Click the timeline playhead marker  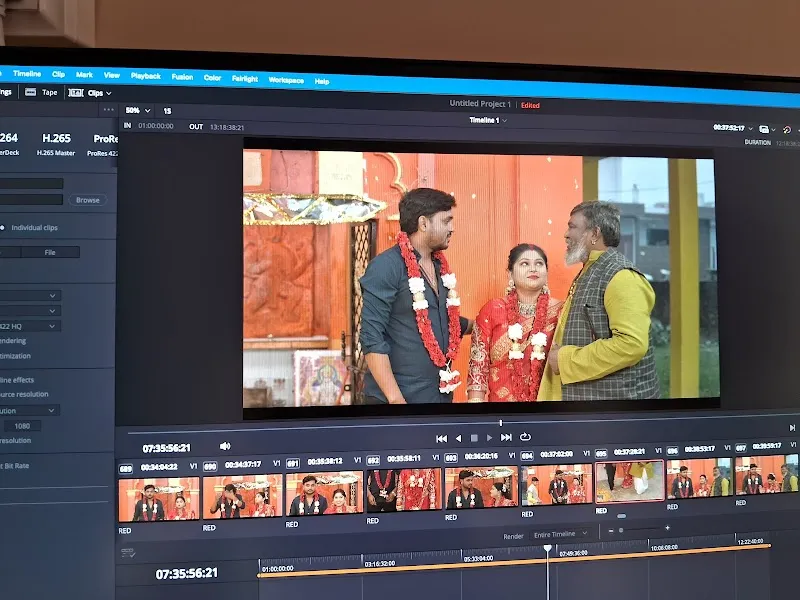coord(547,548)
